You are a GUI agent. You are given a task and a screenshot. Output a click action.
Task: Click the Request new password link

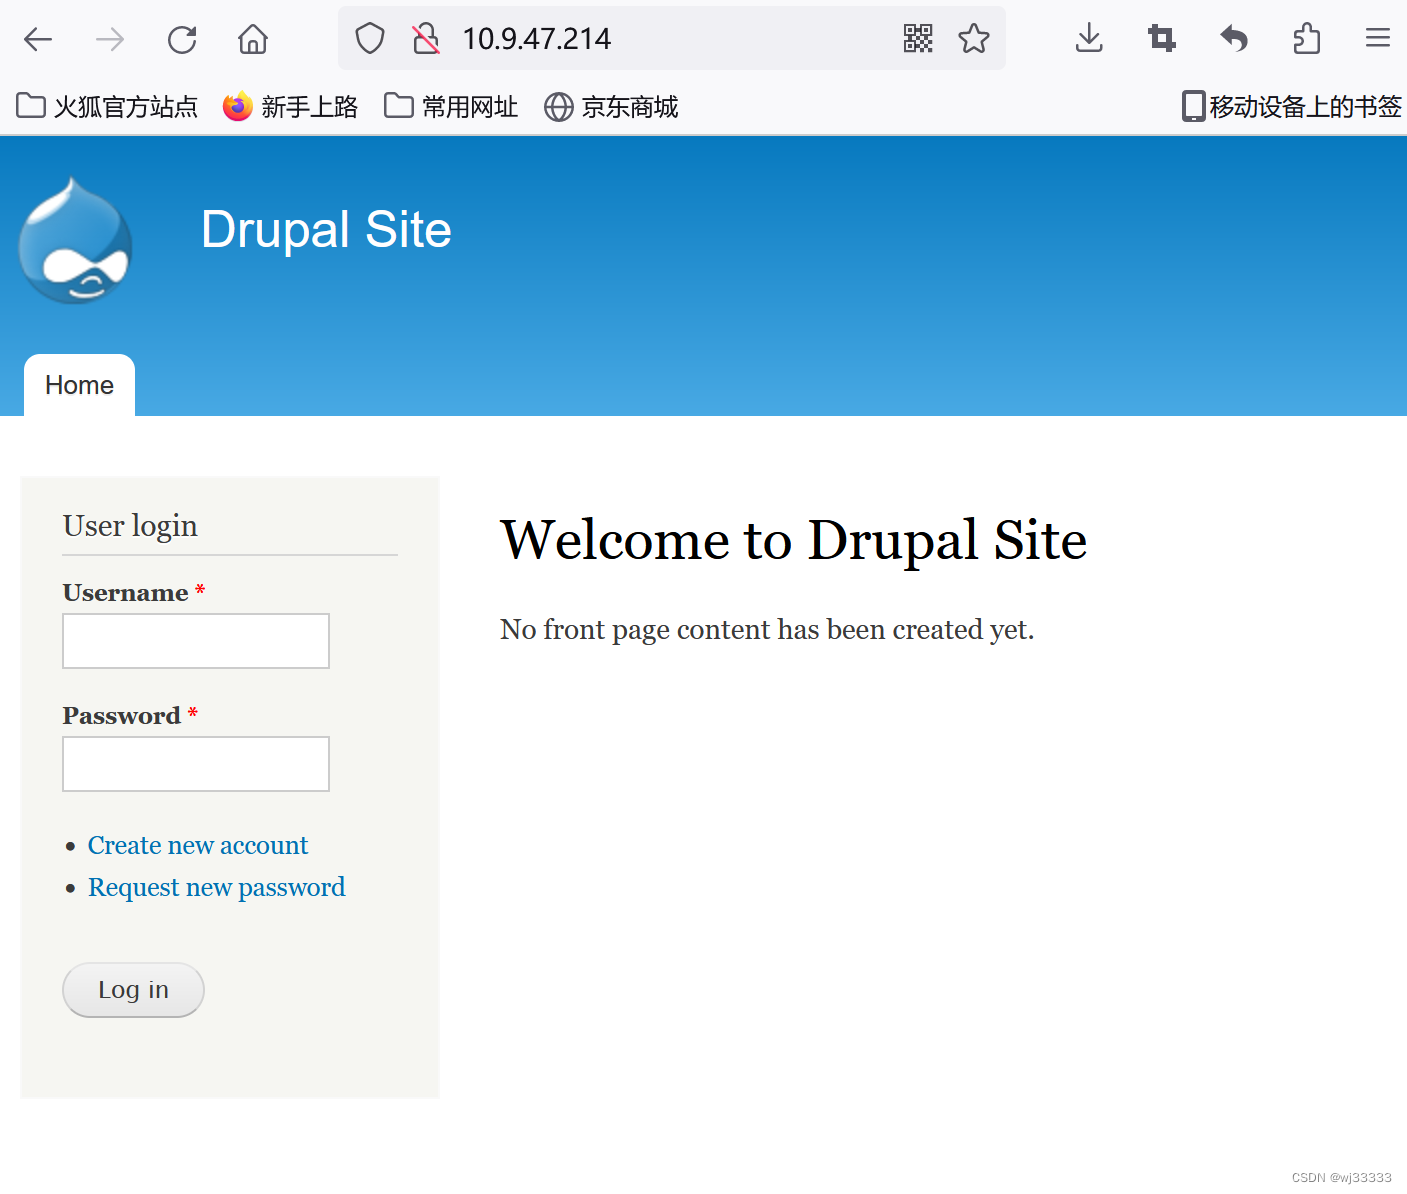coord(216,887)
